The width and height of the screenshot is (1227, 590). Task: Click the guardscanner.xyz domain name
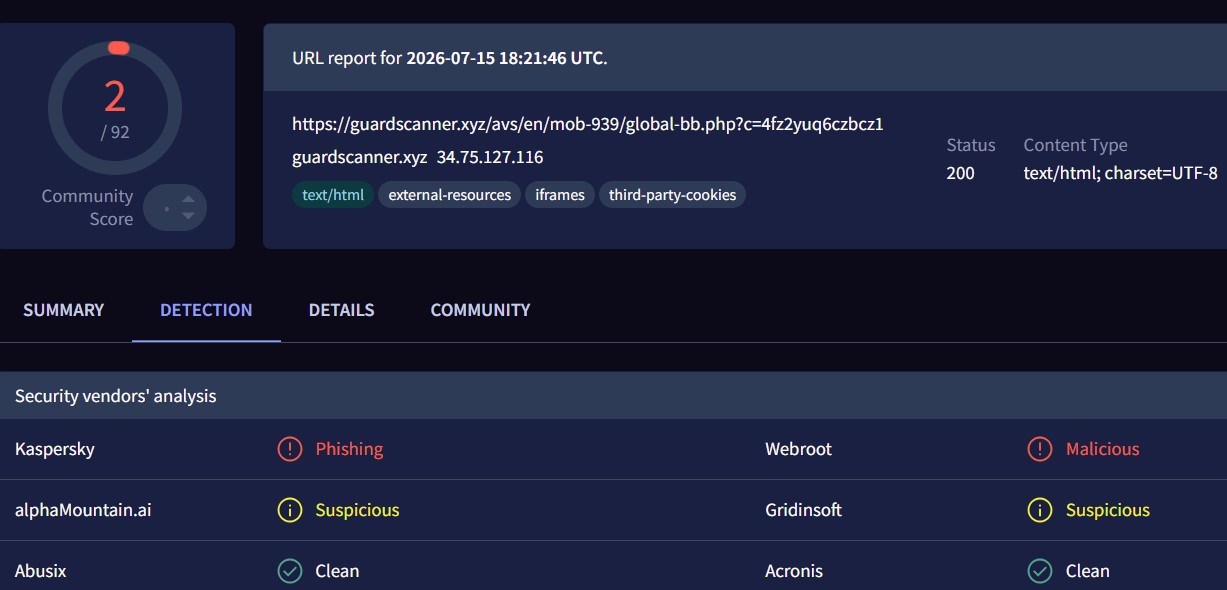pos(360,157)
